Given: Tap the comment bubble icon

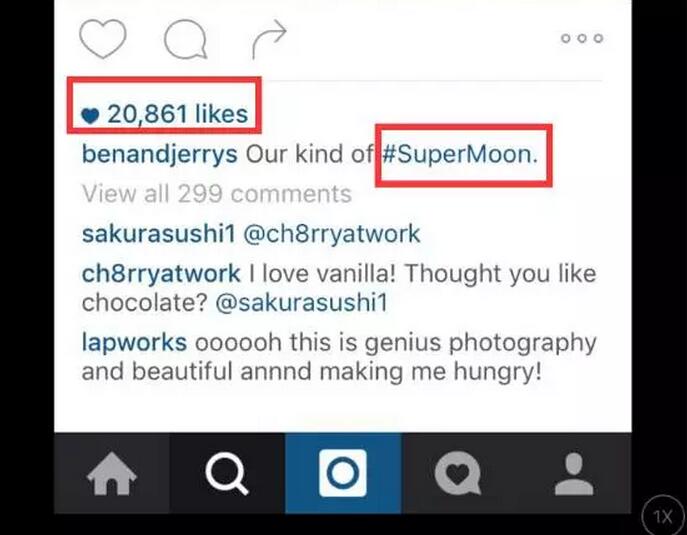Looking at the screenshot, I should [184, 40].
